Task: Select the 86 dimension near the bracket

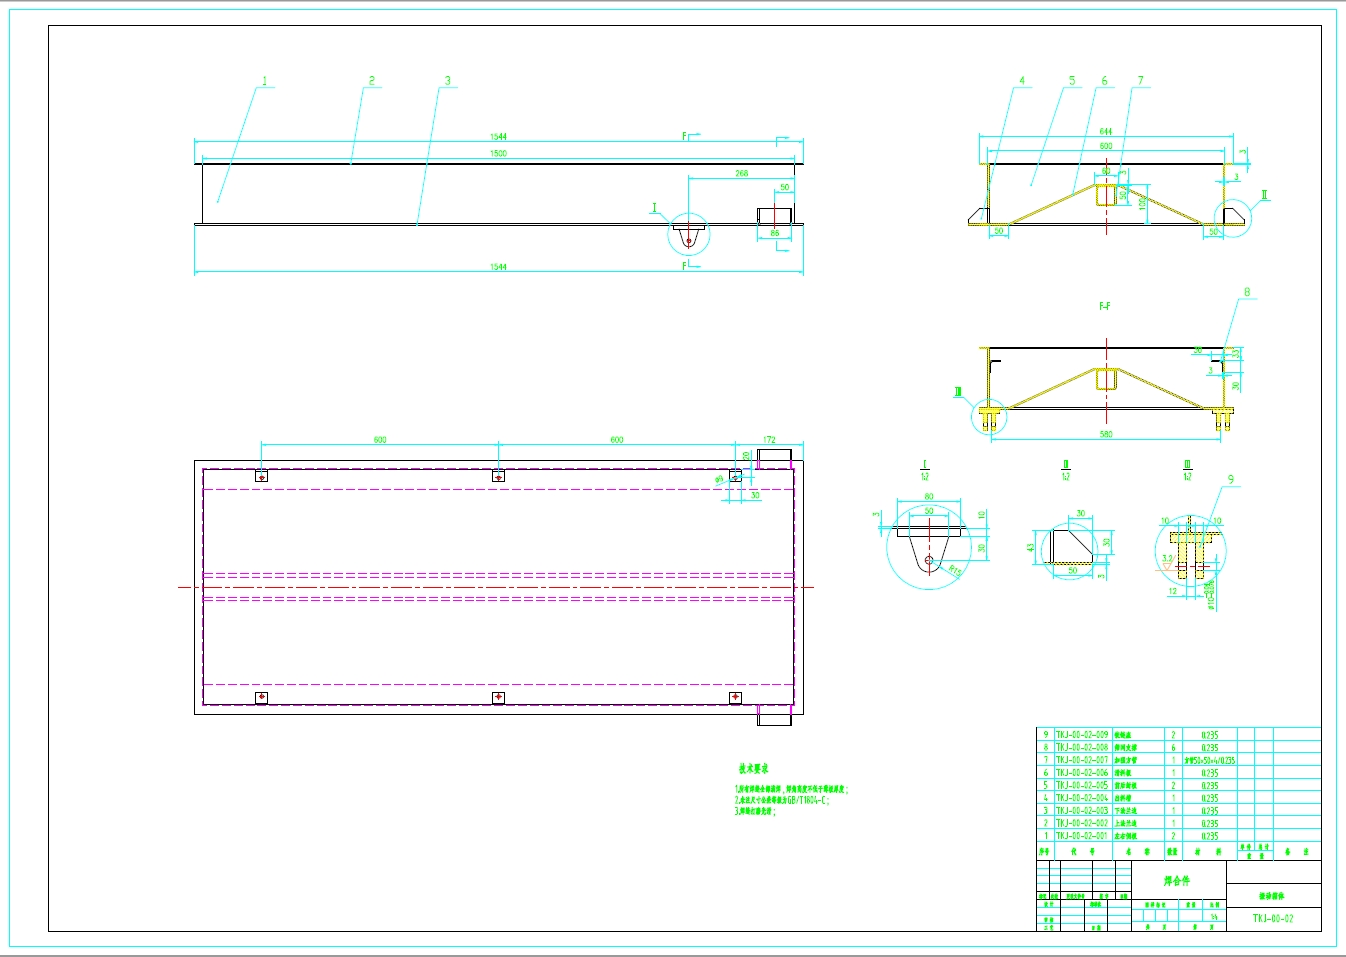Action: [775, 233]
